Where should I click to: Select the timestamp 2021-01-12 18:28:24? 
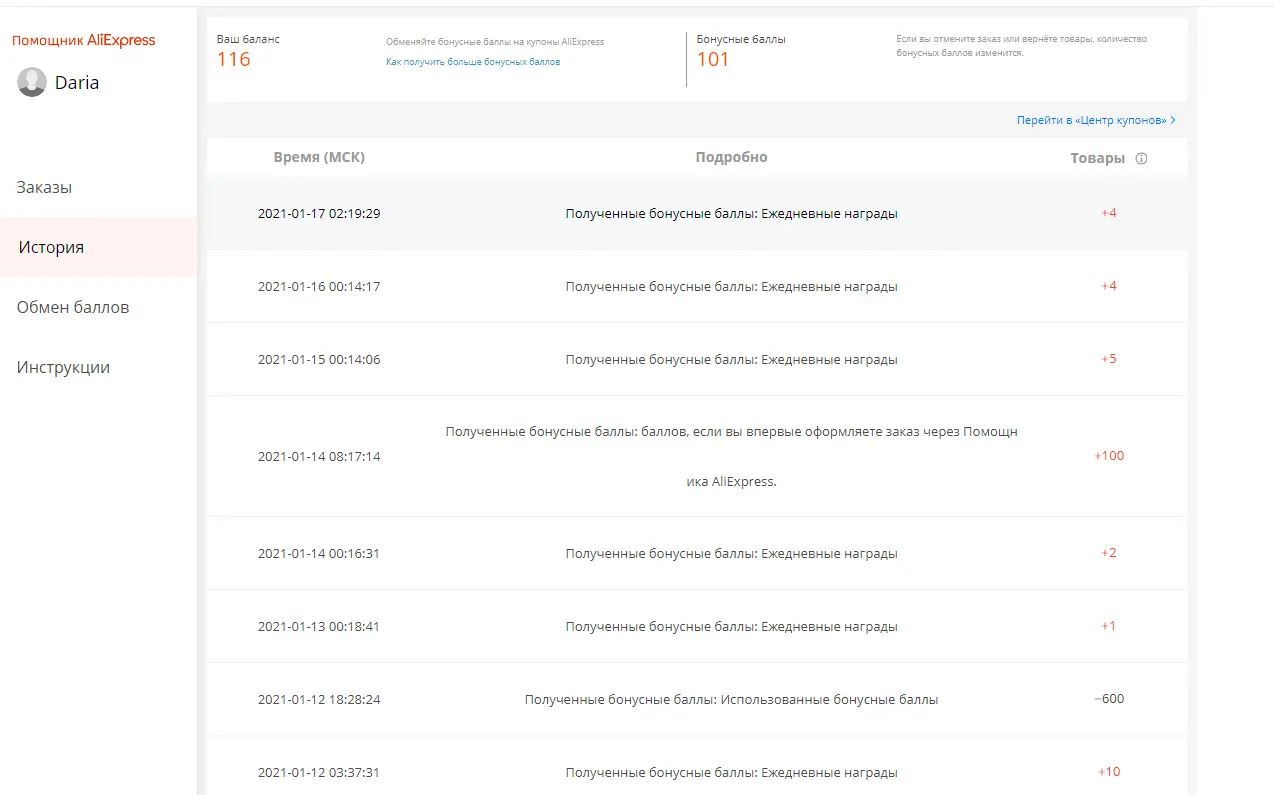(x=319, y=700)
